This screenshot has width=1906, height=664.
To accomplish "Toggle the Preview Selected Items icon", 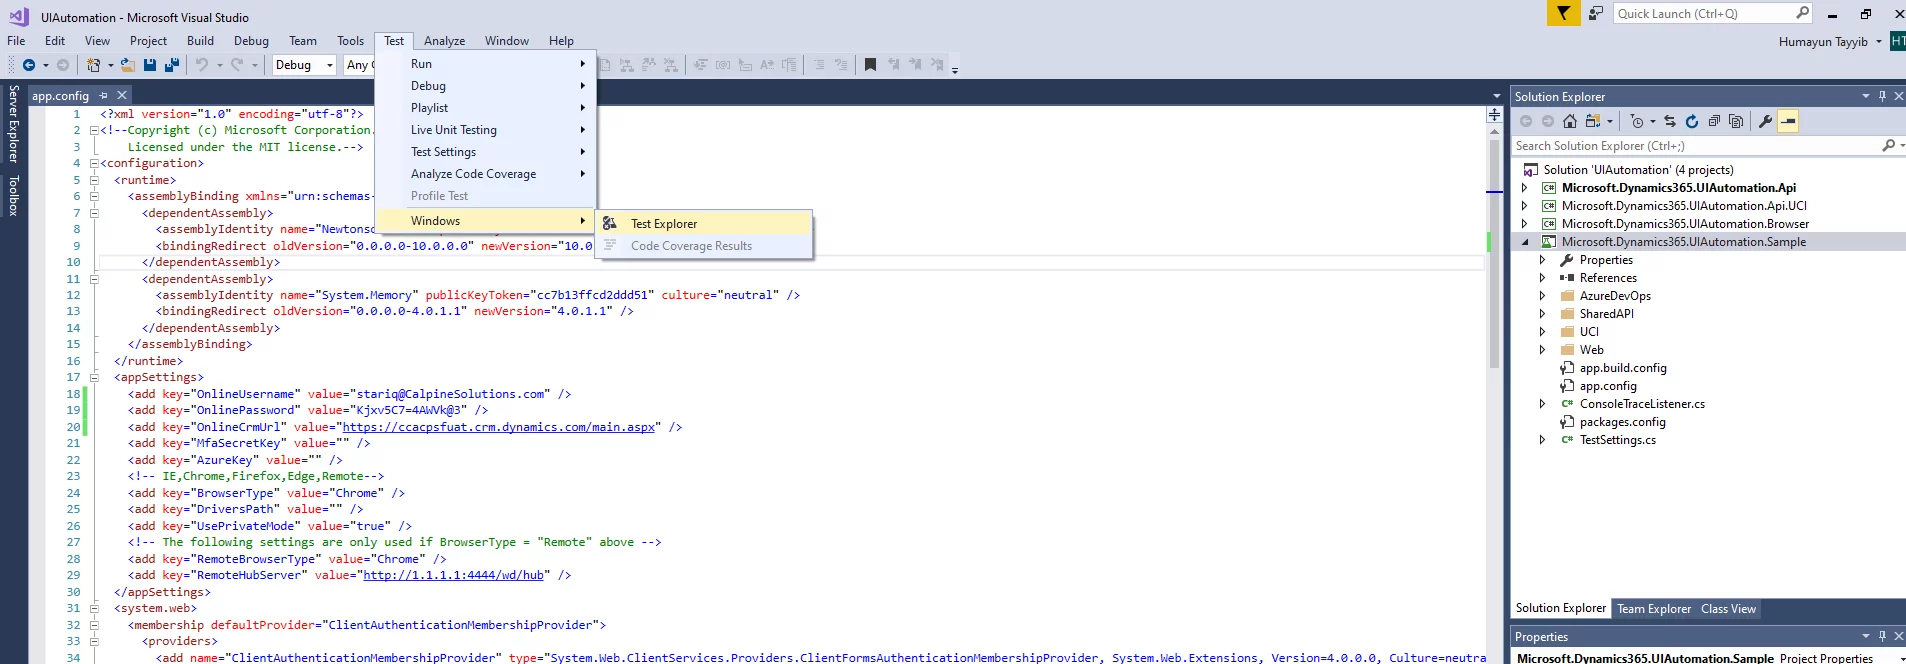I will [1789, 121].
